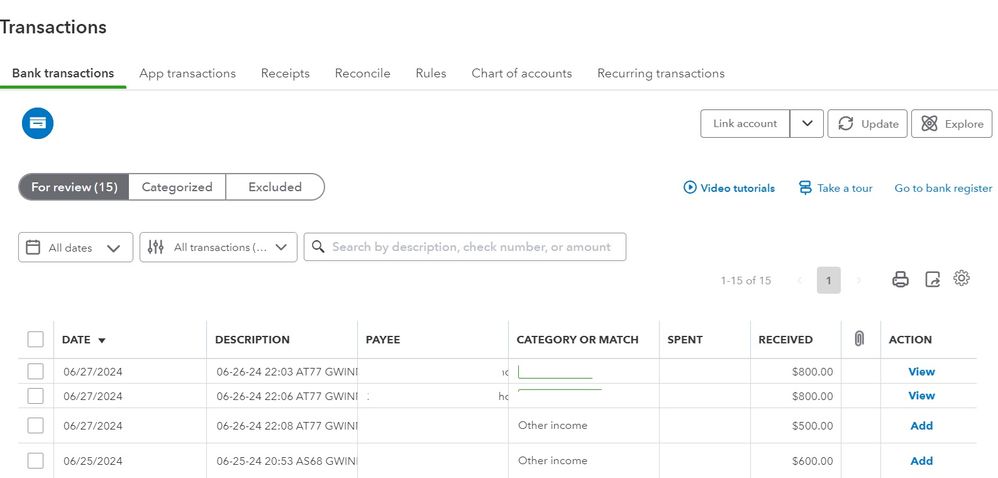Click the export icon next to print
Screen dimensions: 998x478
click(x=932, y=279)
